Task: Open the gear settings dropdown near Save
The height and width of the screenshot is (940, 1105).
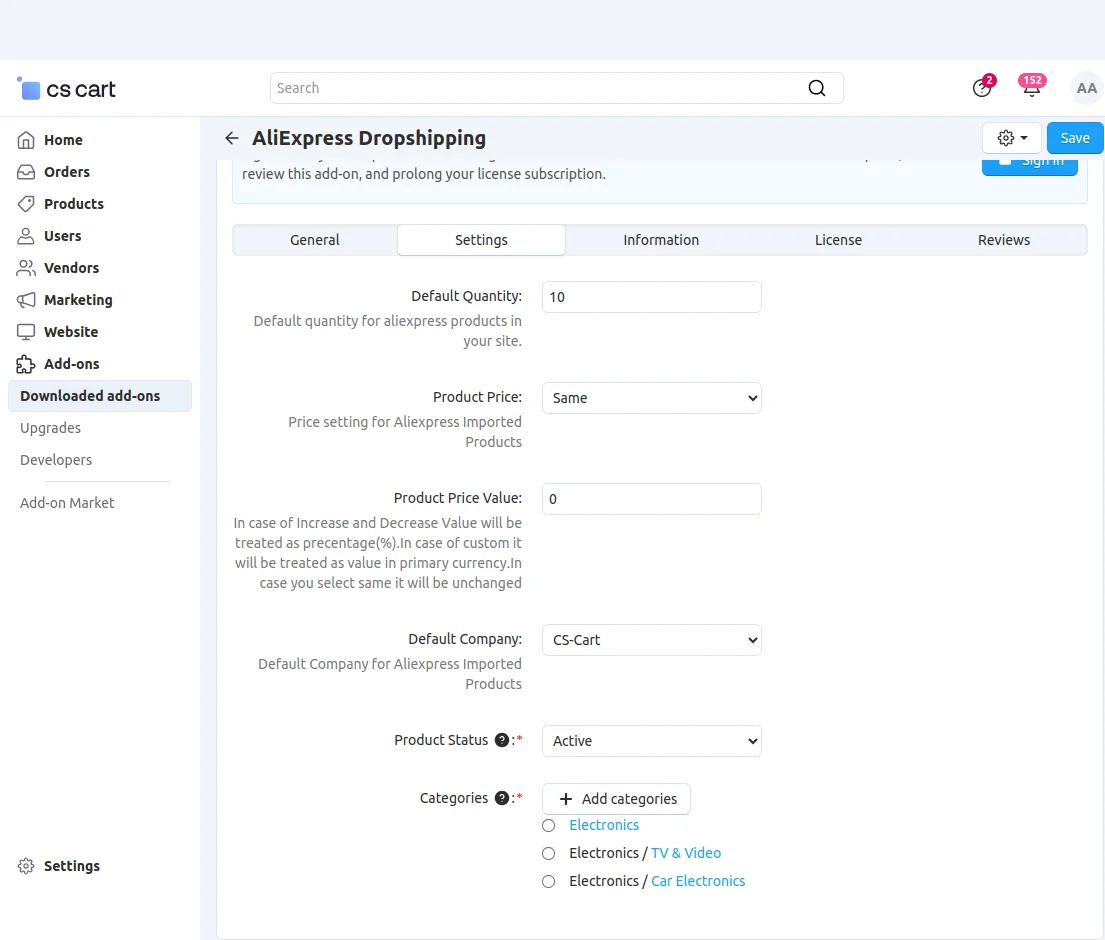Action: tap(1012, 138)
